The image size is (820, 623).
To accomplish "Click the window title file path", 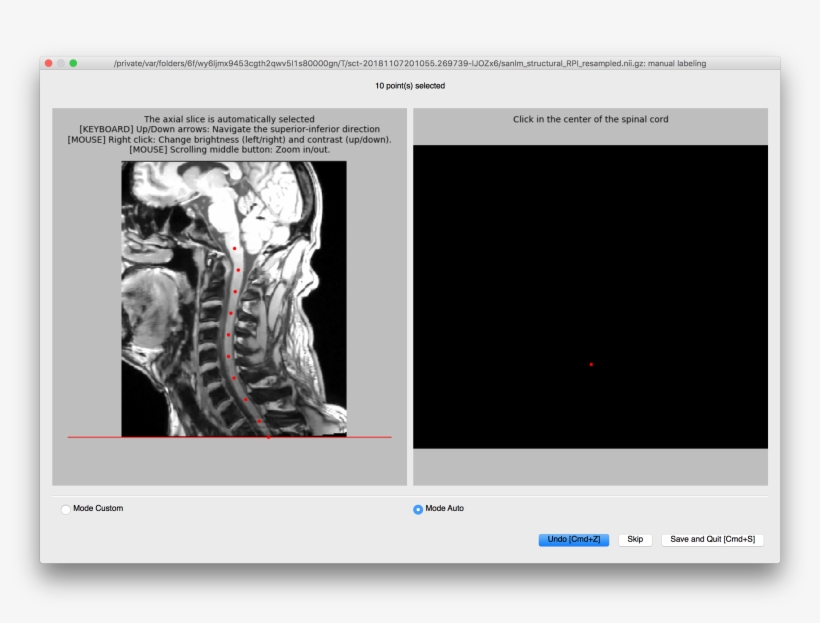I will [410, 63].
